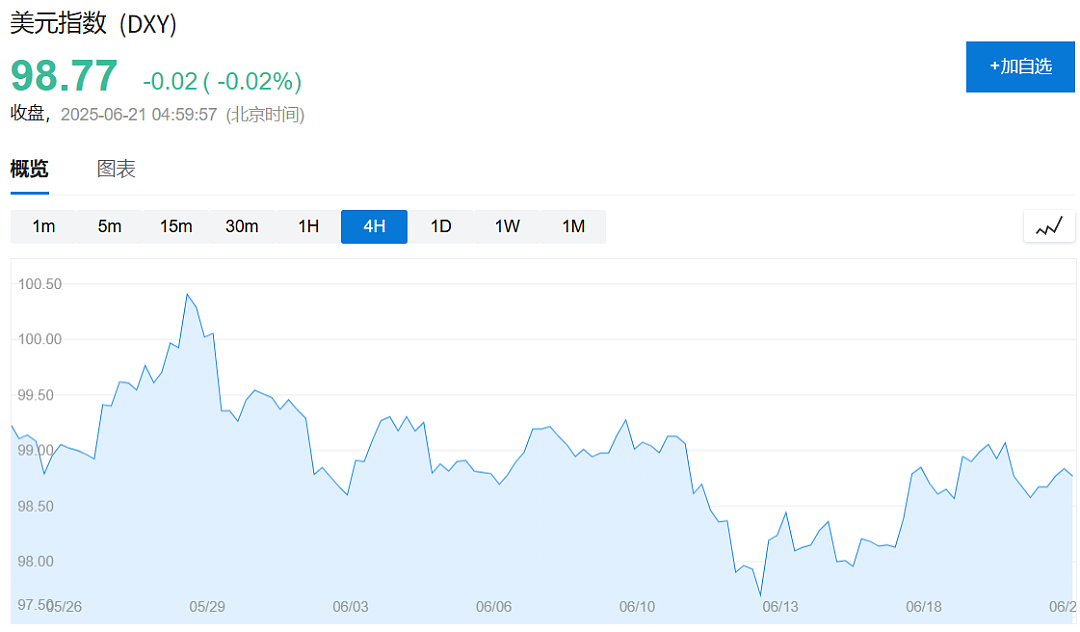Click the 美元指数 (DXY) title

pos(93,23)
